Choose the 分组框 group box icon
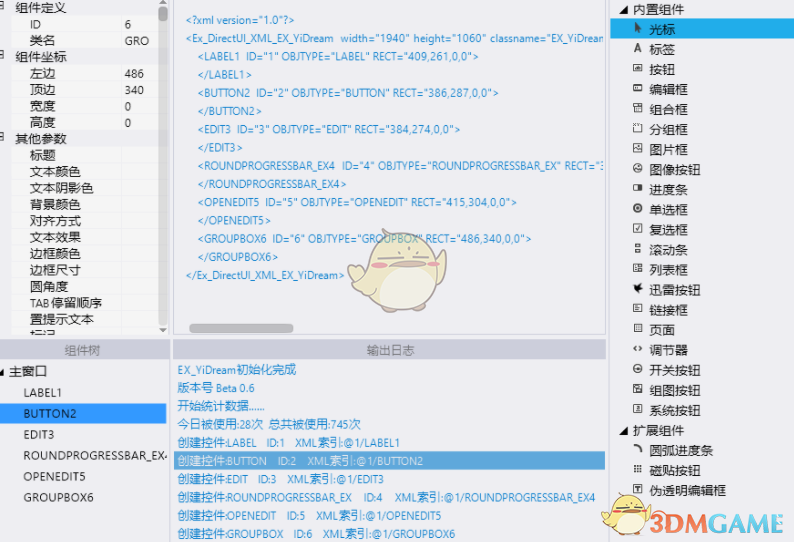 pos(638,128)
